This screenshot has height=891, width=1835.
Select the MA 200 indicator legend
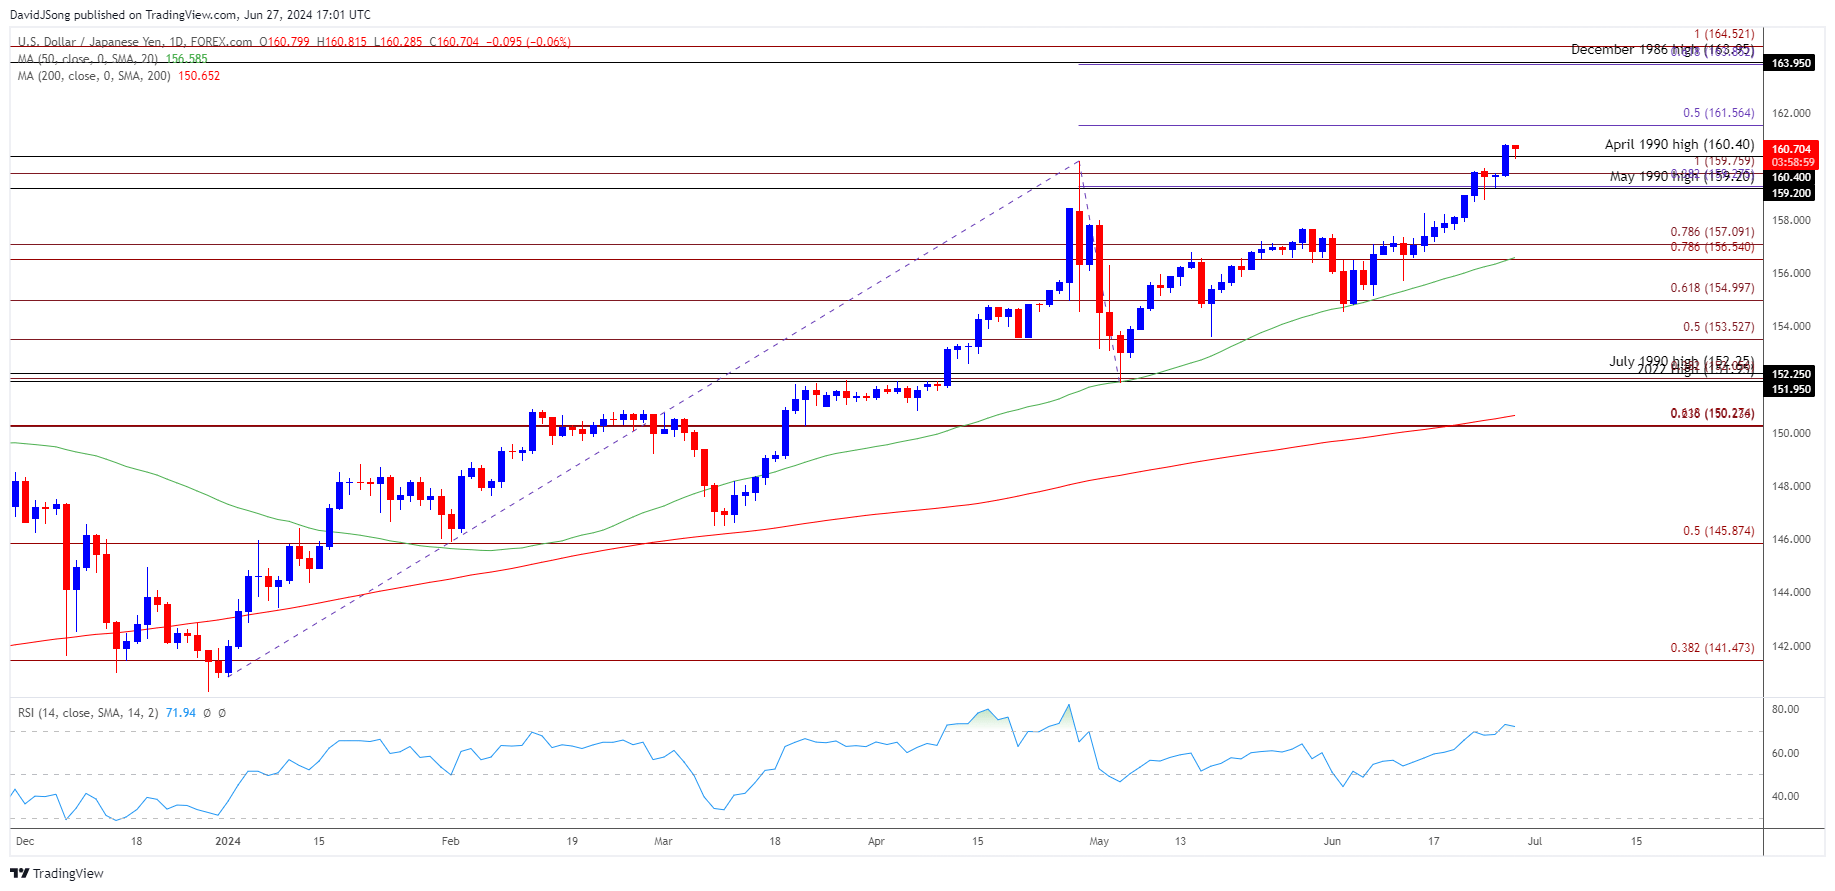click(119, 76)
